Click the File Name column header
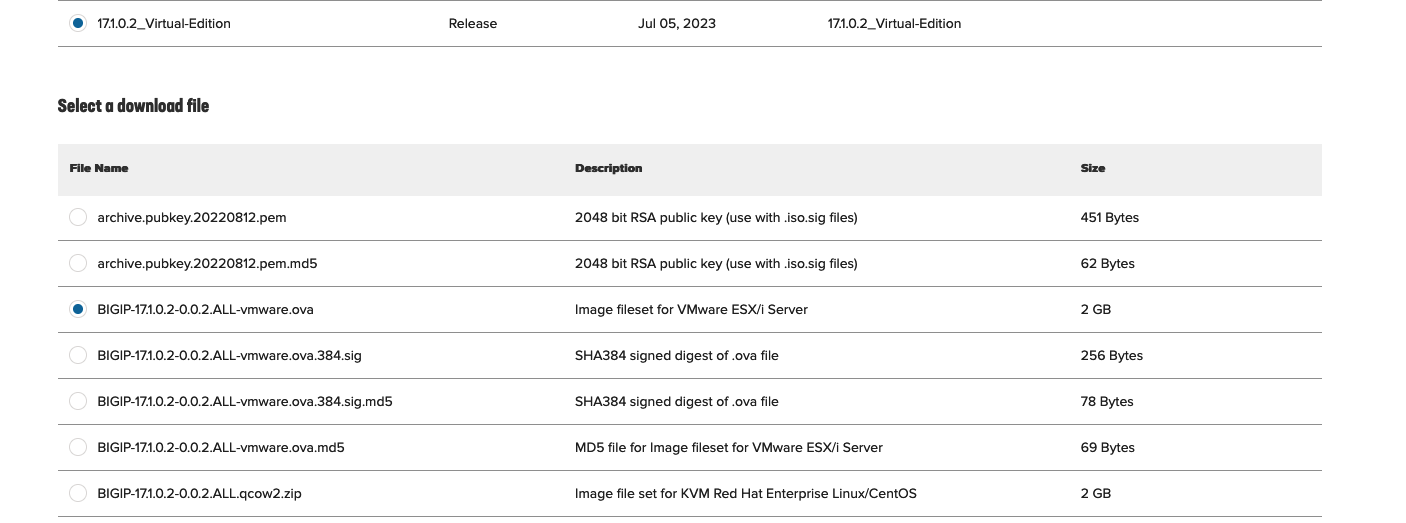The width and height of the screenshot is (1406, 523). click(x=99, y=168)
